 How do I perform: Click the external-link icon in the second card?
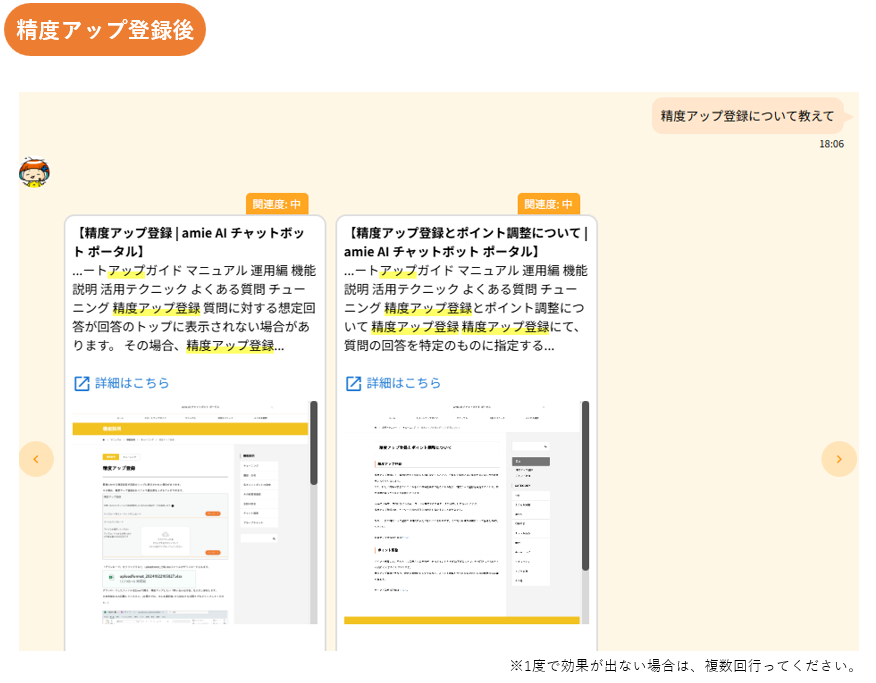click(x=353, y=383)
